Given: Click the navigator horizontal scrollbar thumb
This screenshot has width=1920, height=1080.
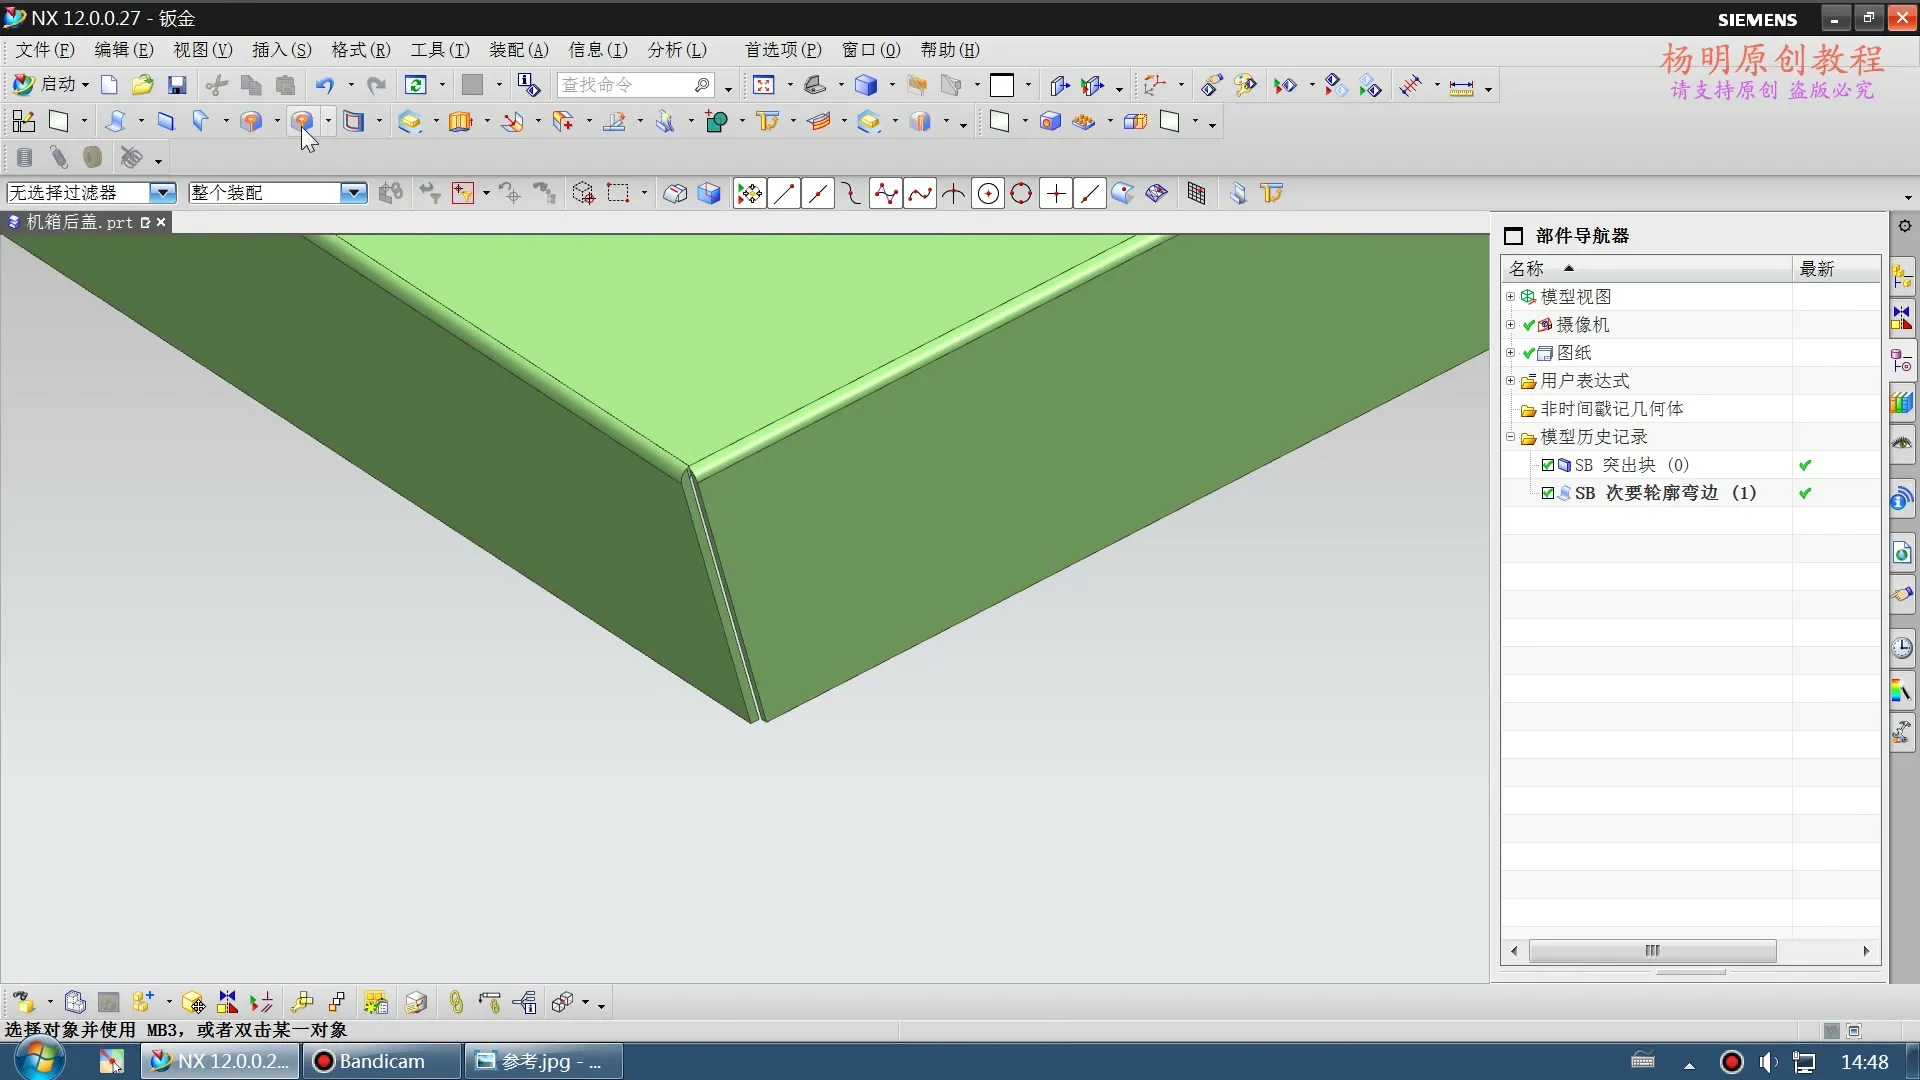Looking at the screenshot, I should tap(1652, 951).
